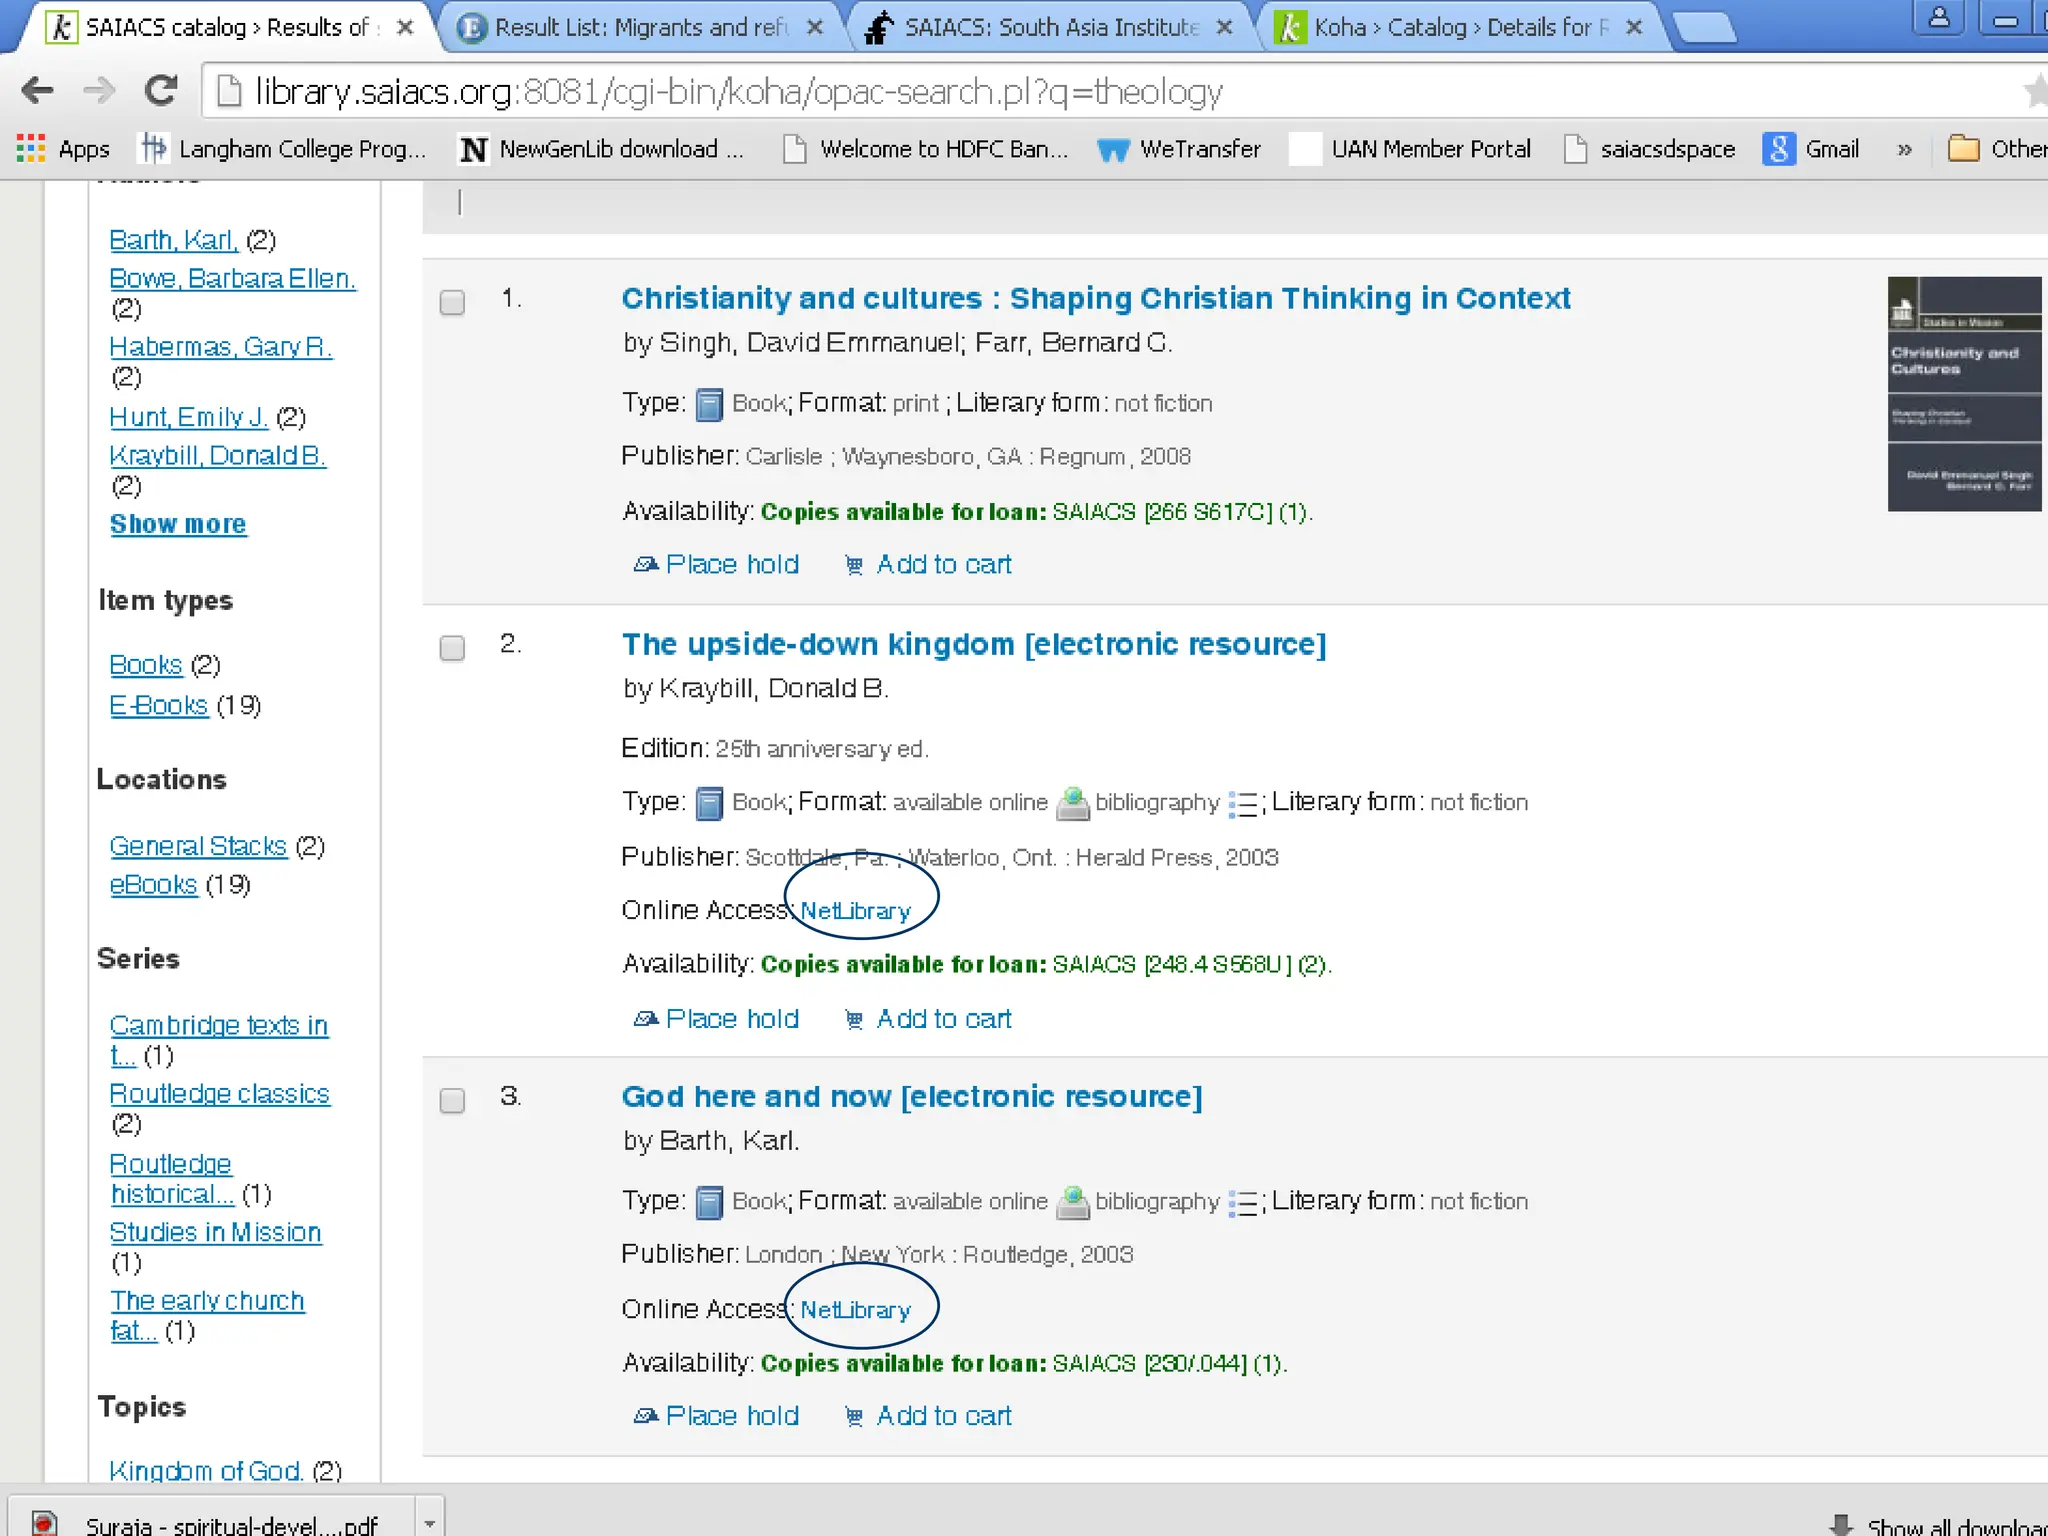Click the WeTransfer bookmark icon
The image size is (2048, 1536).
click(1112, 150)
